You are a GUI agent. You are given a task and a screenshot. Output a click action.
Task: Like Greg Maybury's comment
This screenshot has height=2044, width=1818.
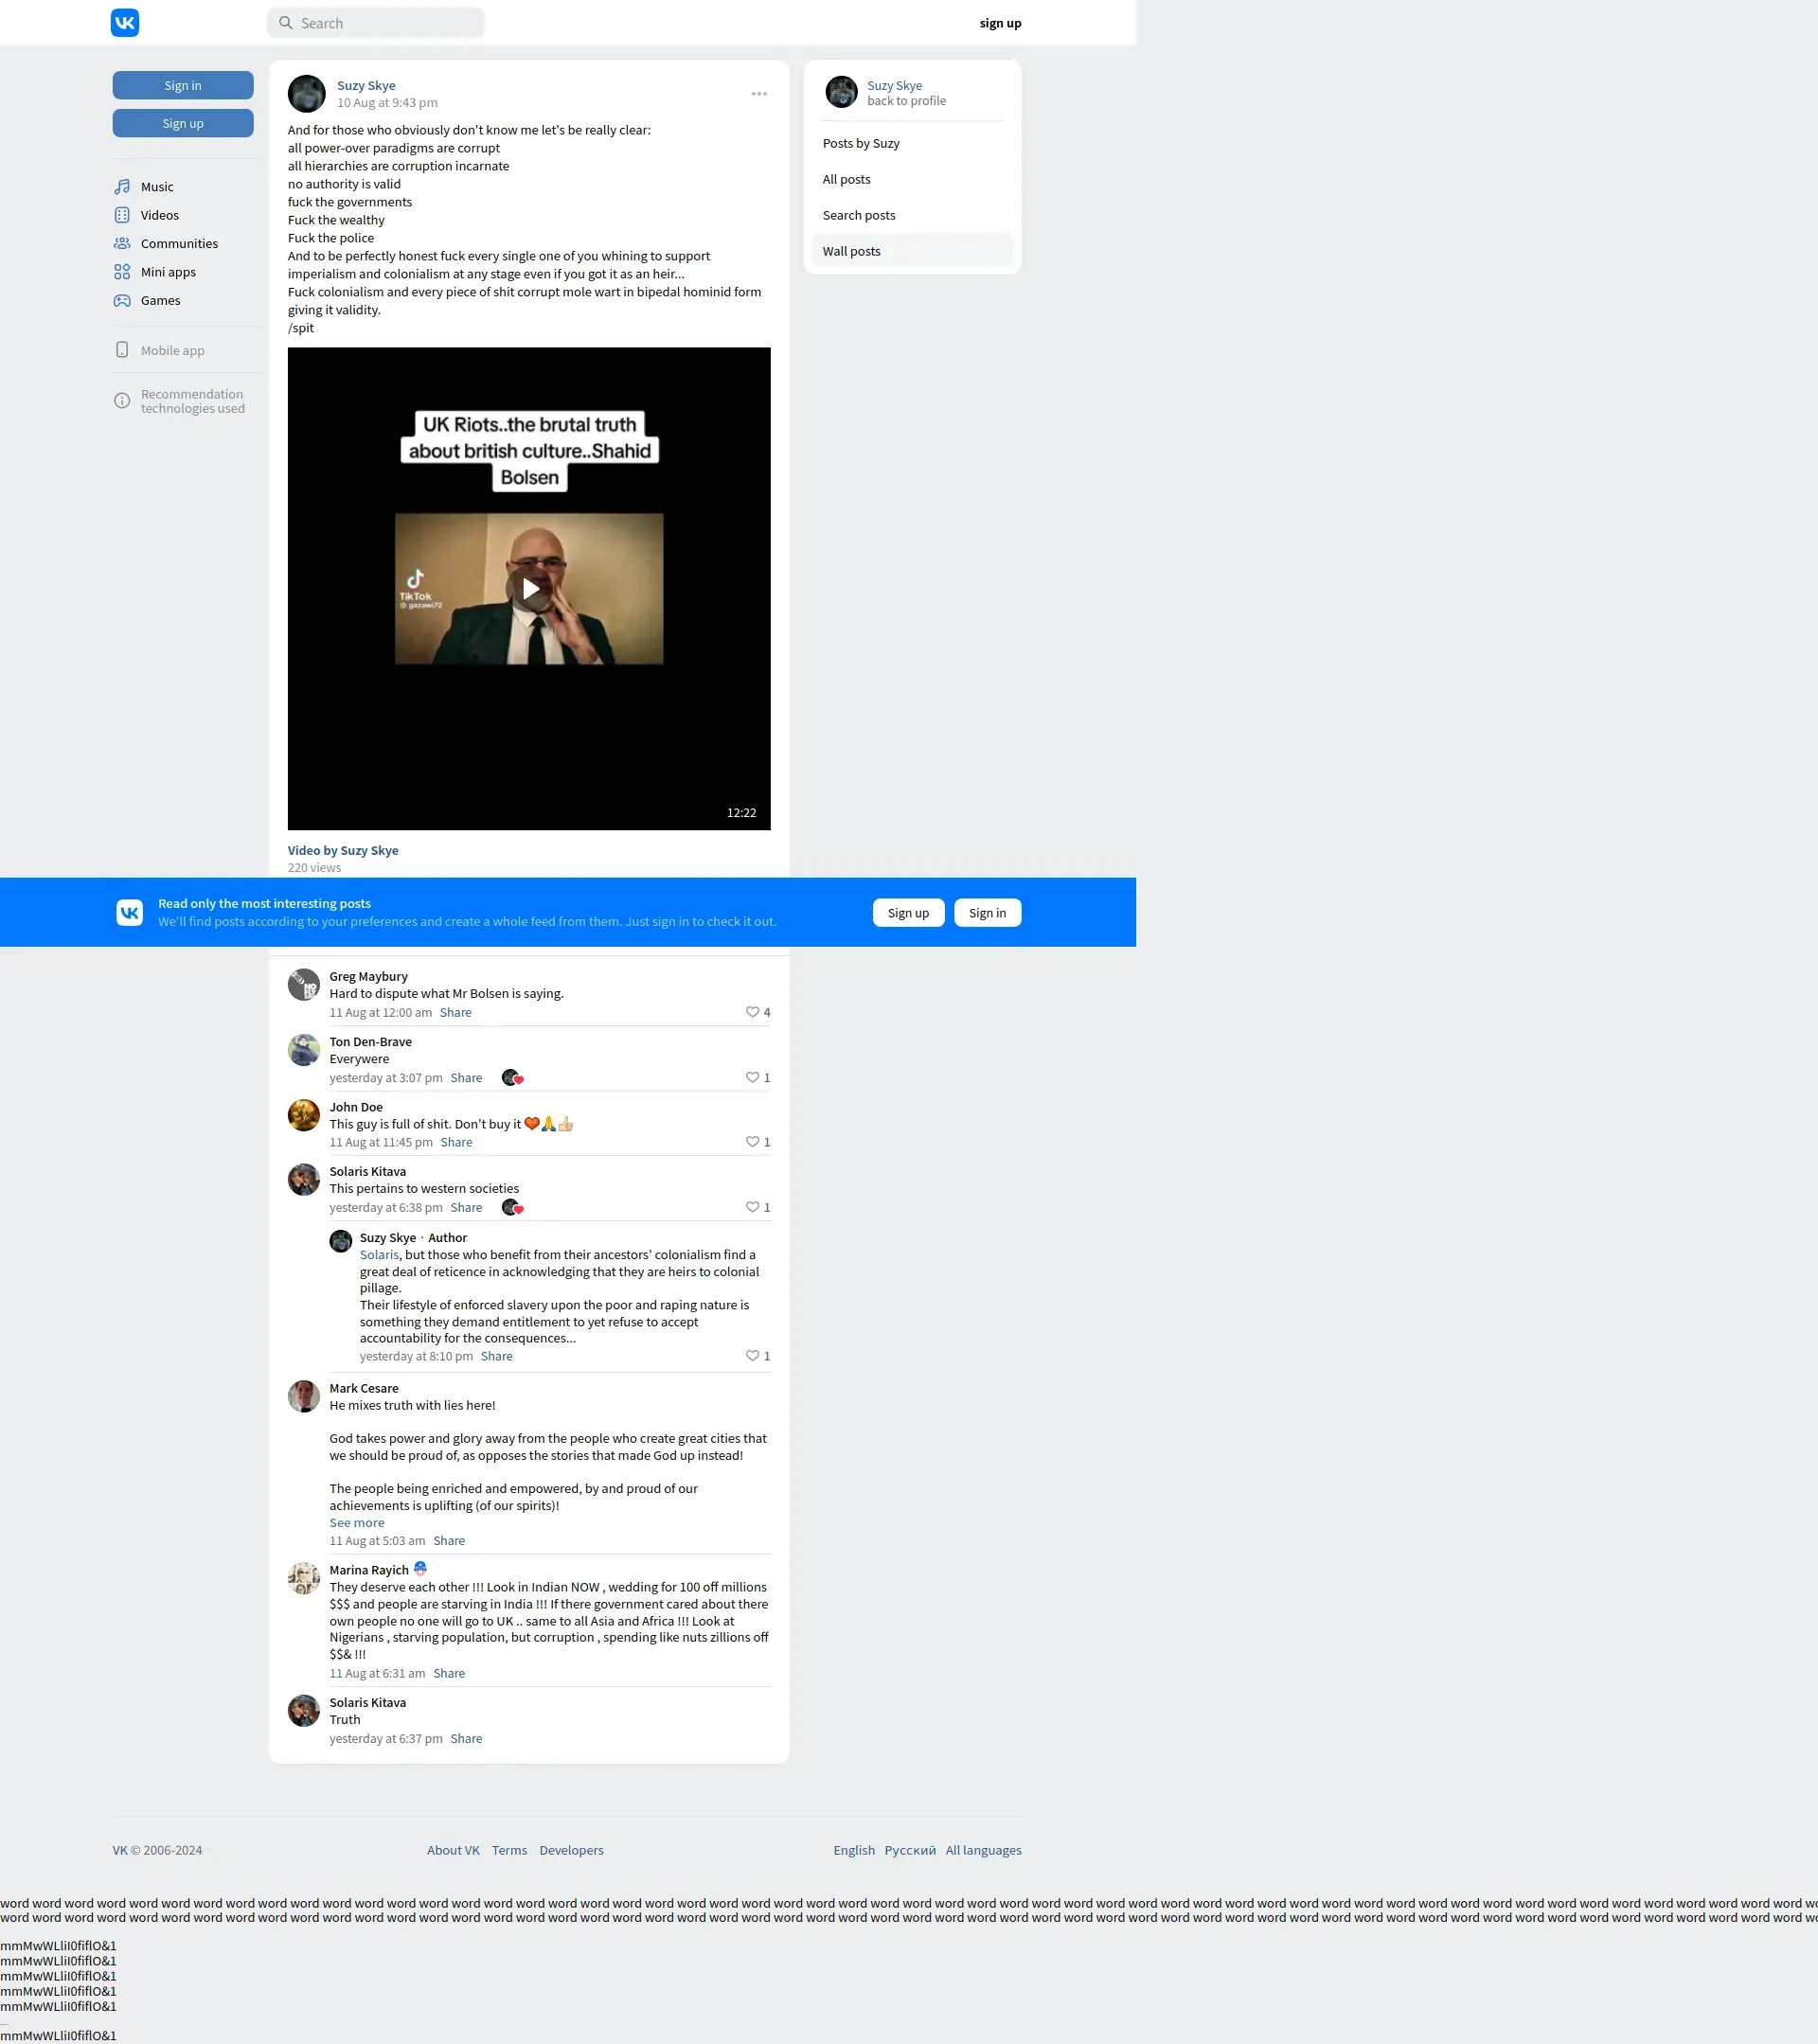[x=752, y=1012]
